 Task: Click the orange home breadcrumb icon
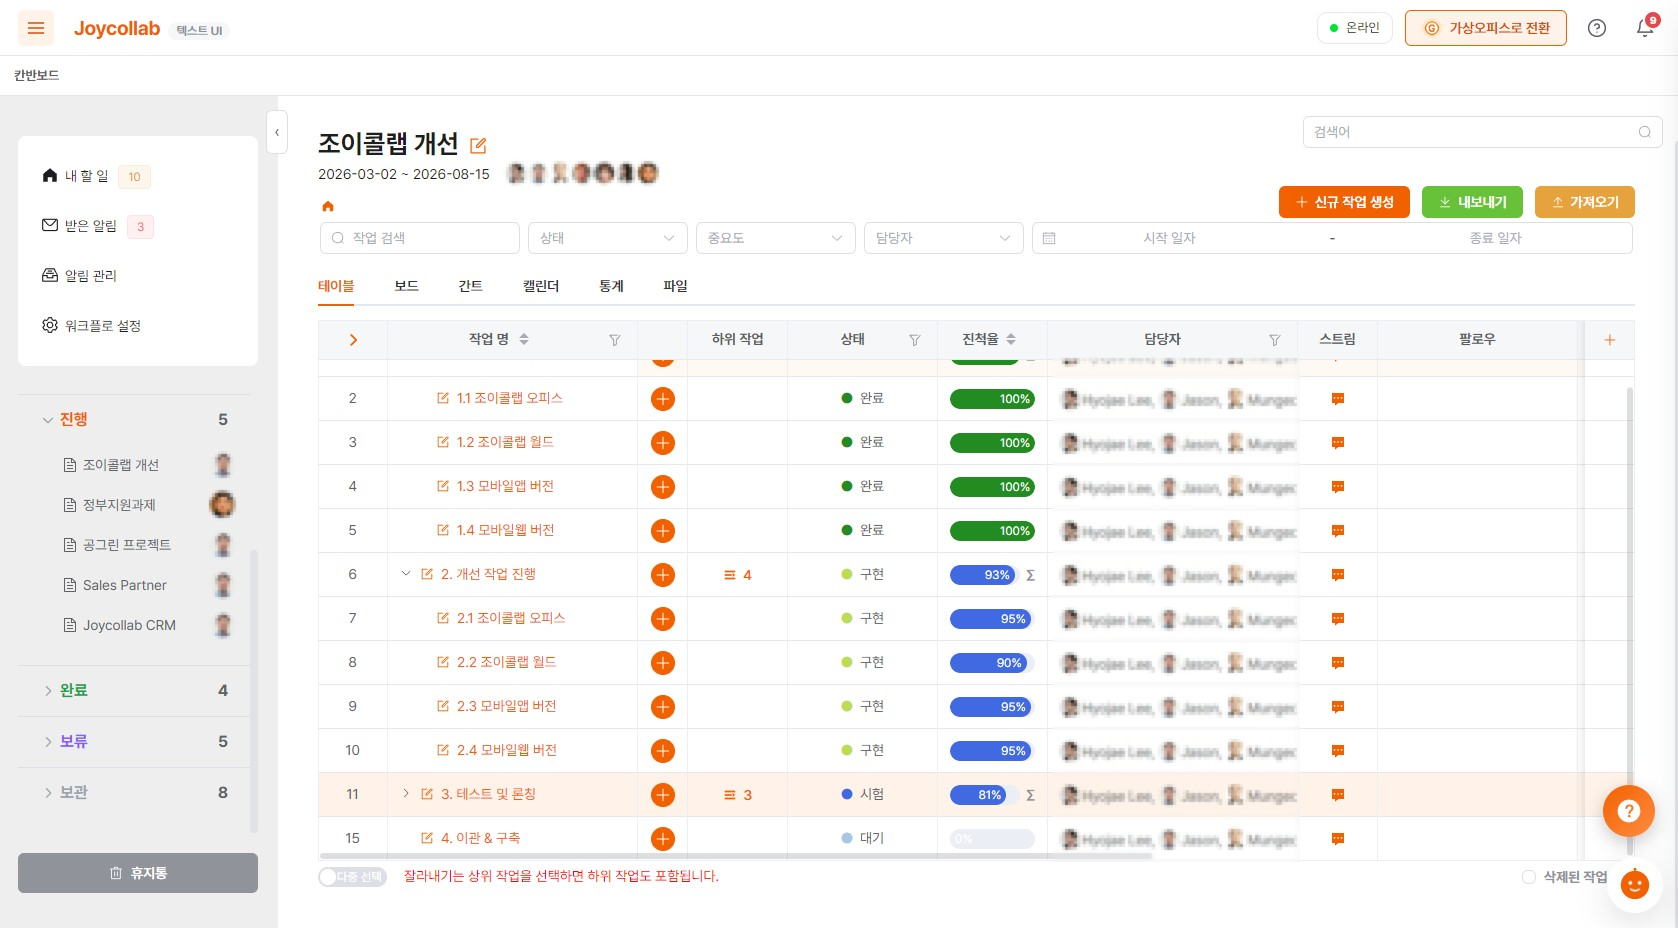point(327,206)
